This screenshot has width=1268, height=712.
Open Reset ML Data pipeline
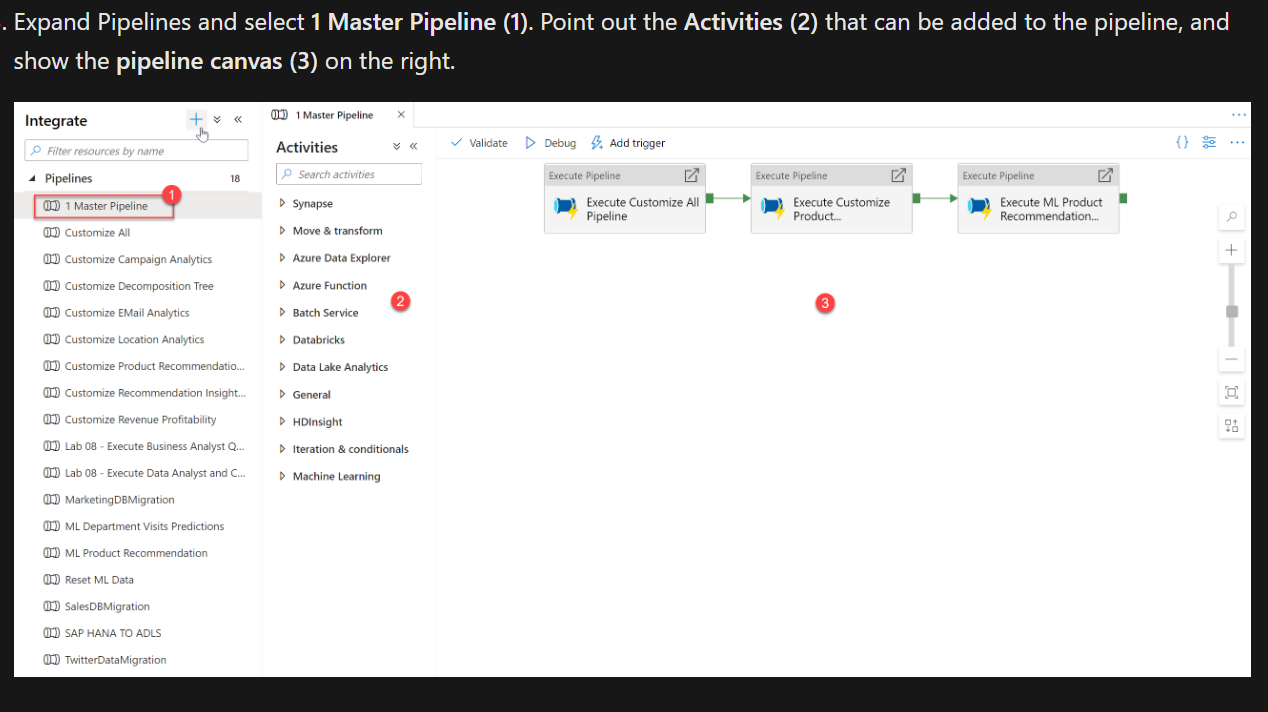click(x=99, y=580)
